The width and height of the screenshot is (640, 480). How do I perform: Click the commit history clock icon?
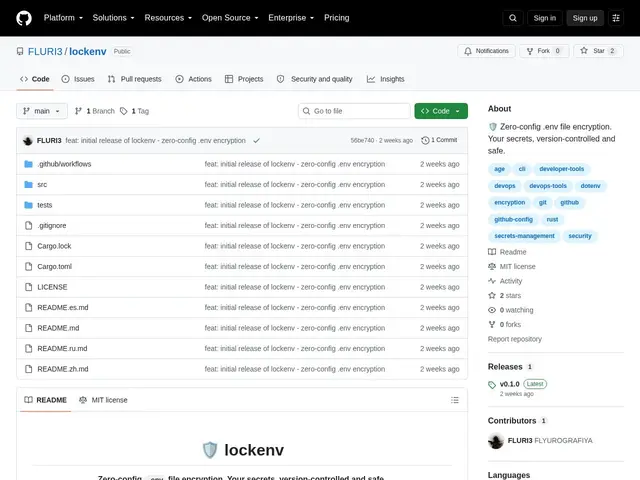(x=425, y=140)
